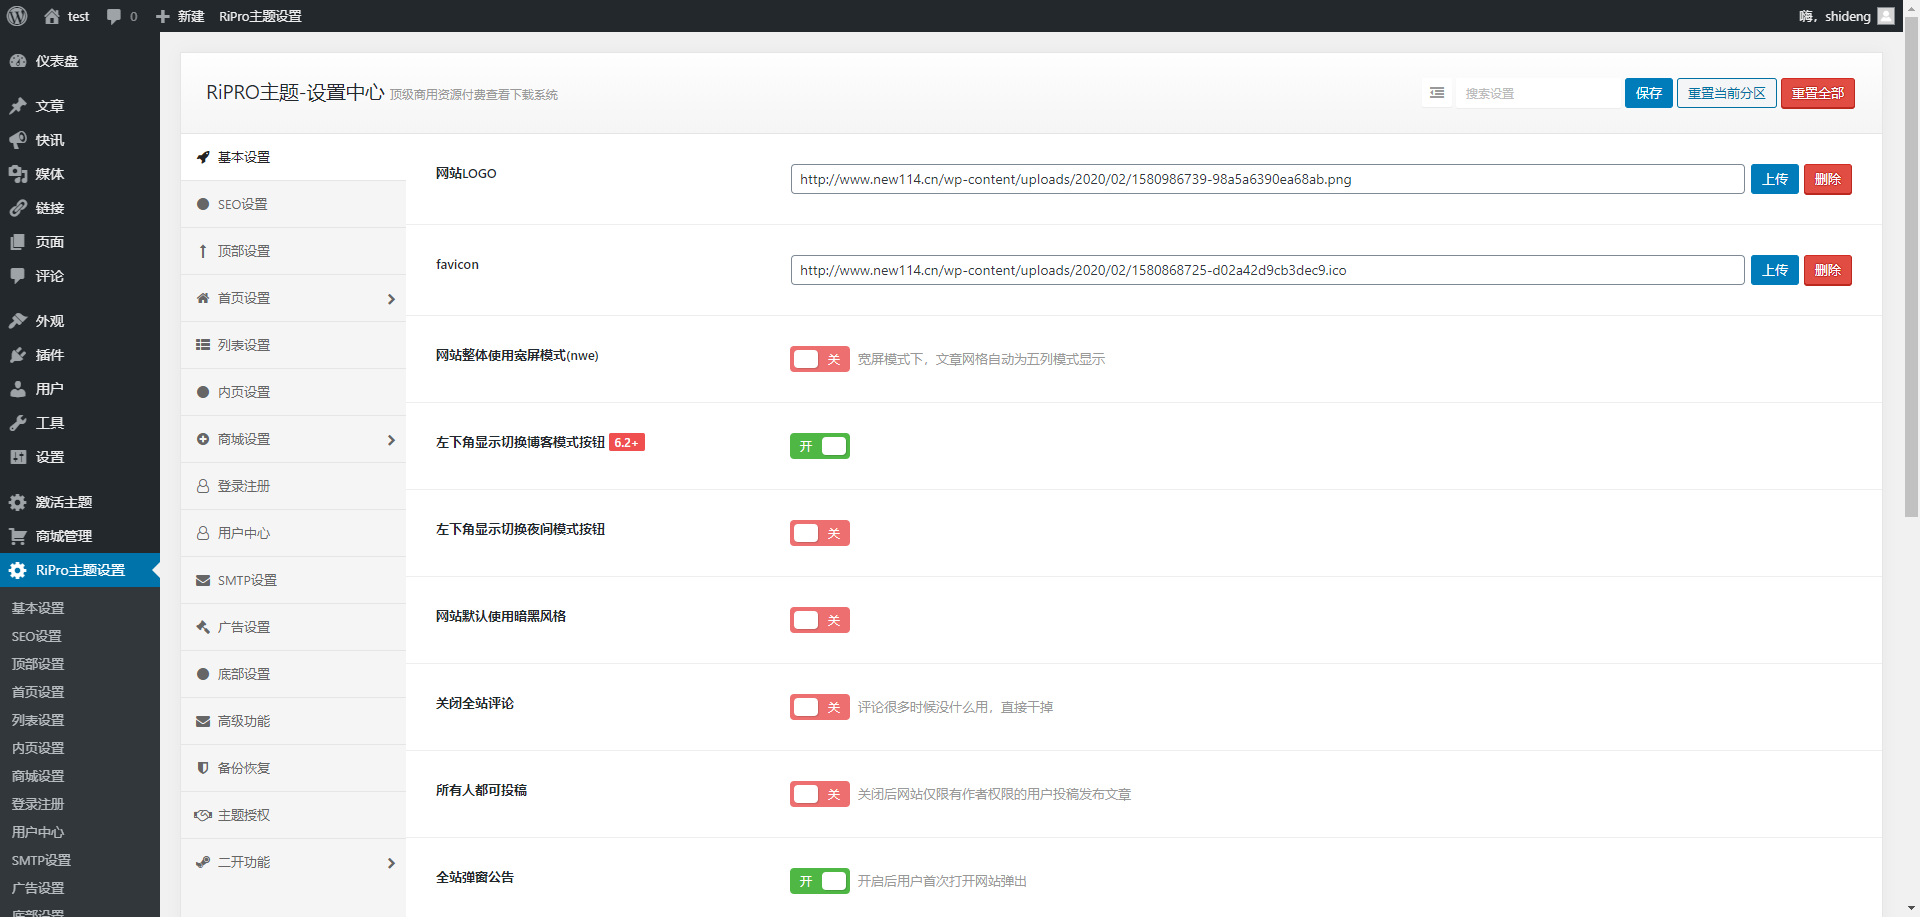Open the 登录注册 tab
1920x917 pixels.
pos(293,486)
